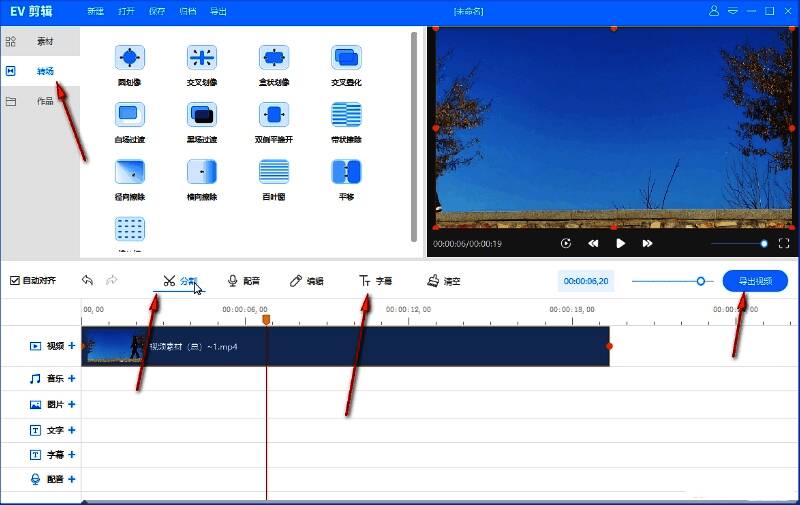Click the 编辑 edit button in toolbar
800x505 pixels.
[x=306, y=281]
